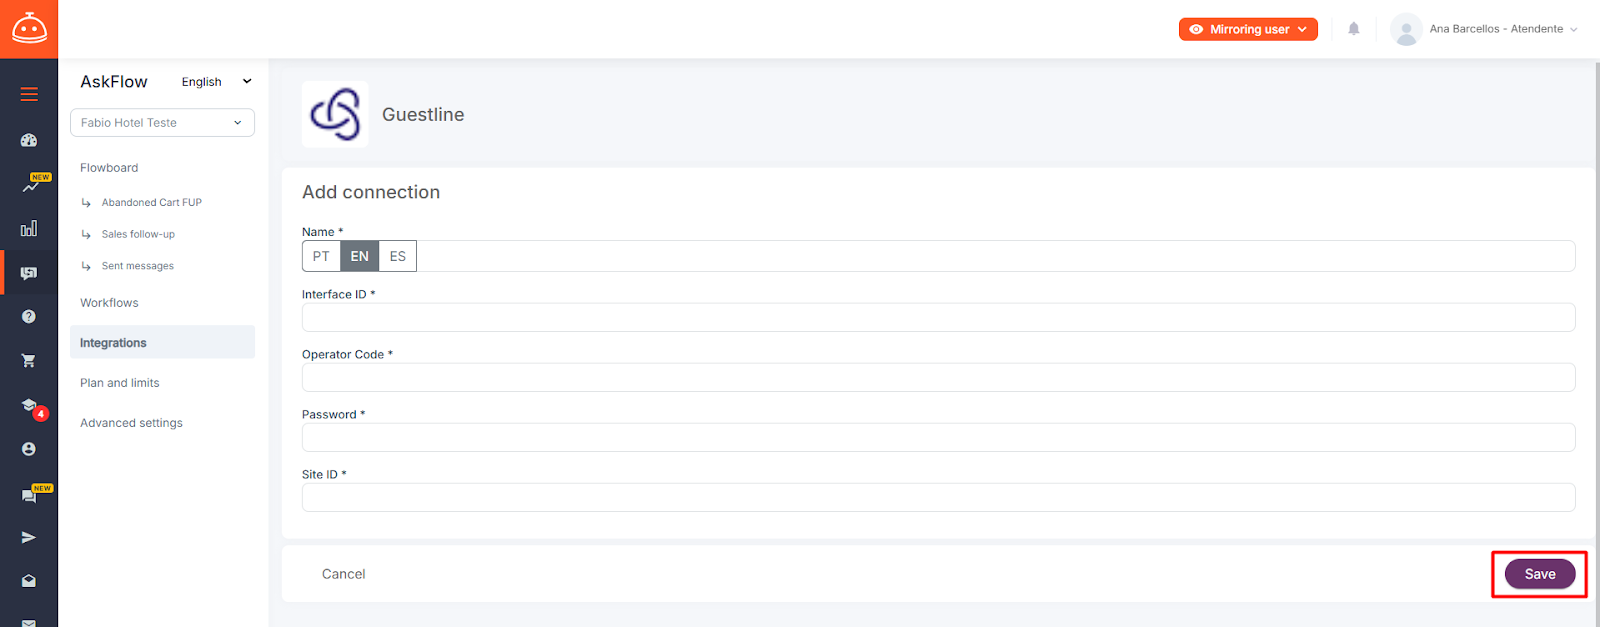Click the Cancel link
This screenshot has width=1600, height=627.
point(343,574)
